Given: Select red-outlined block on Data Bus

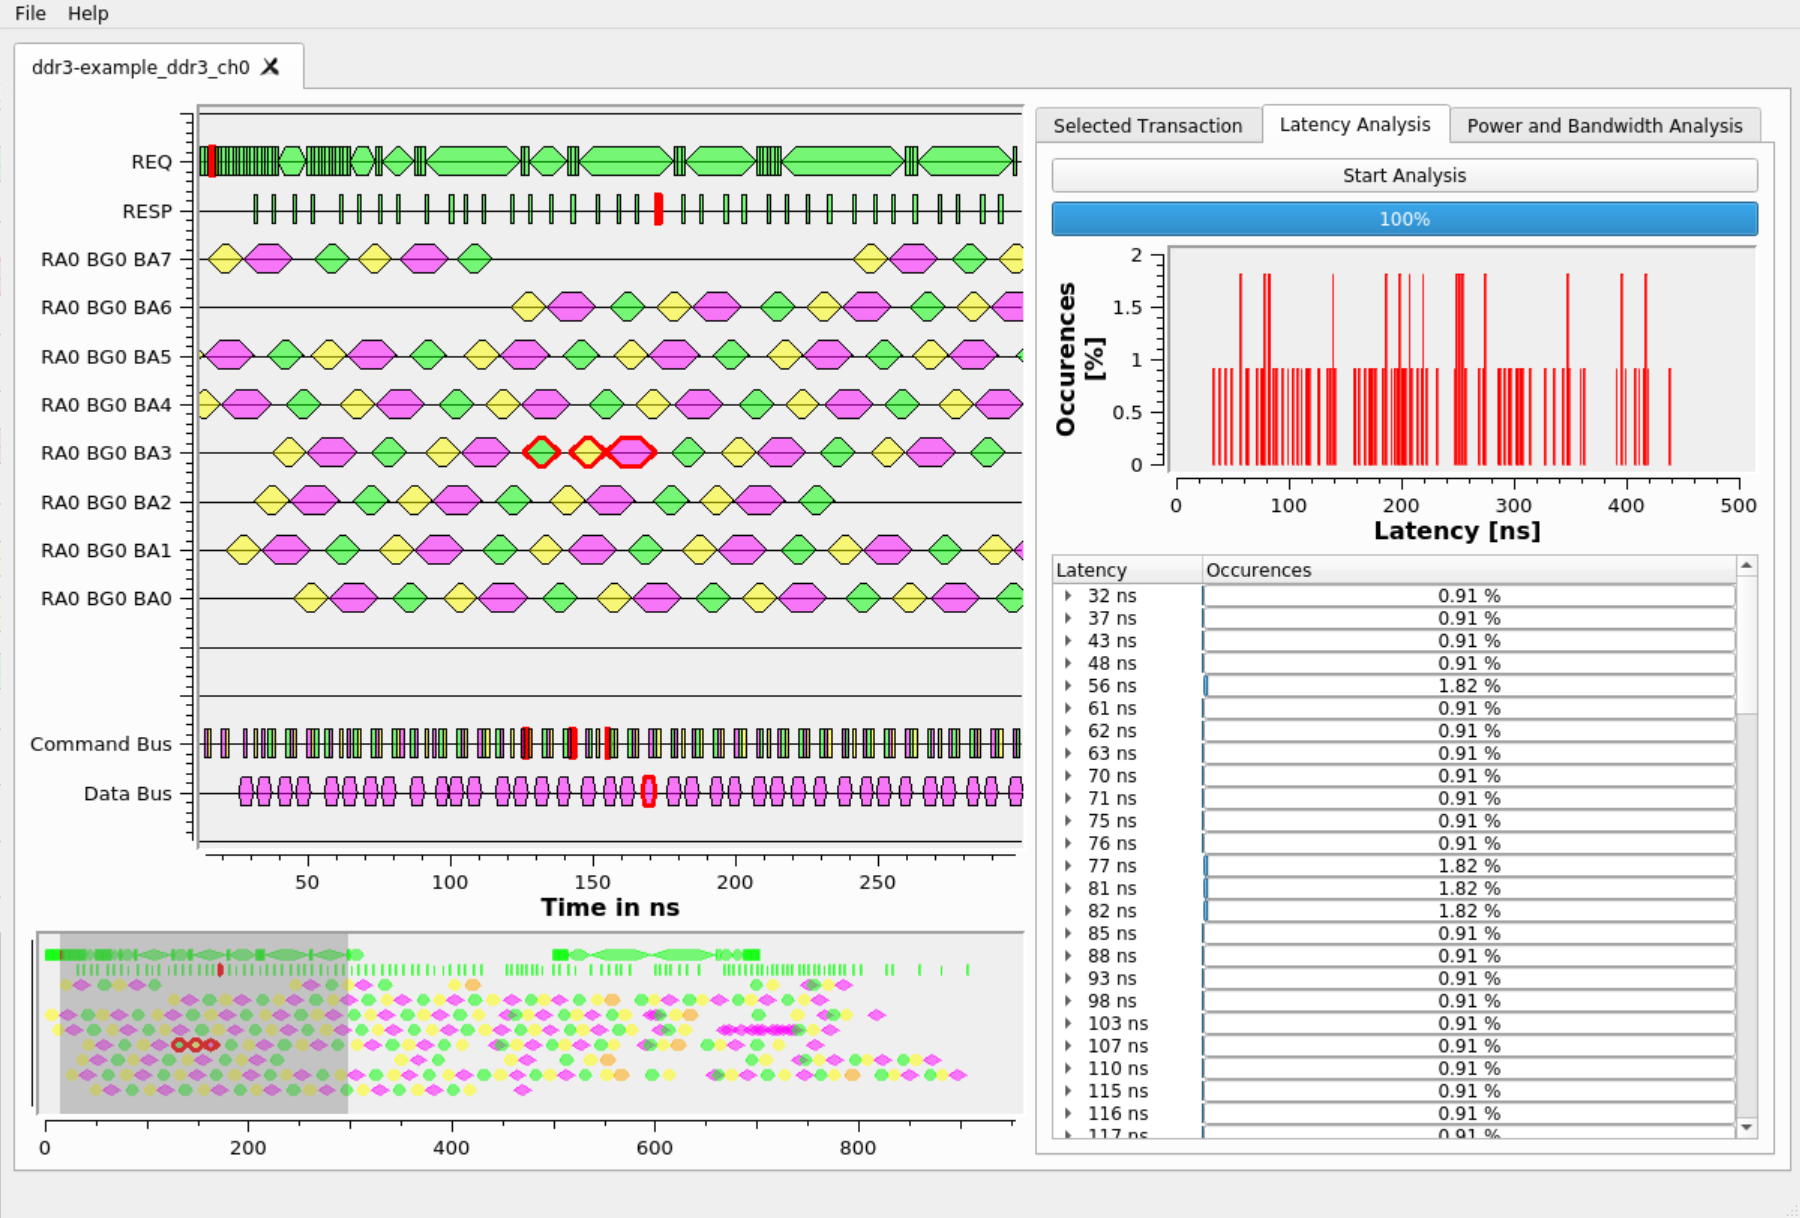Looking at the screenshot, I should click(648, 792).
